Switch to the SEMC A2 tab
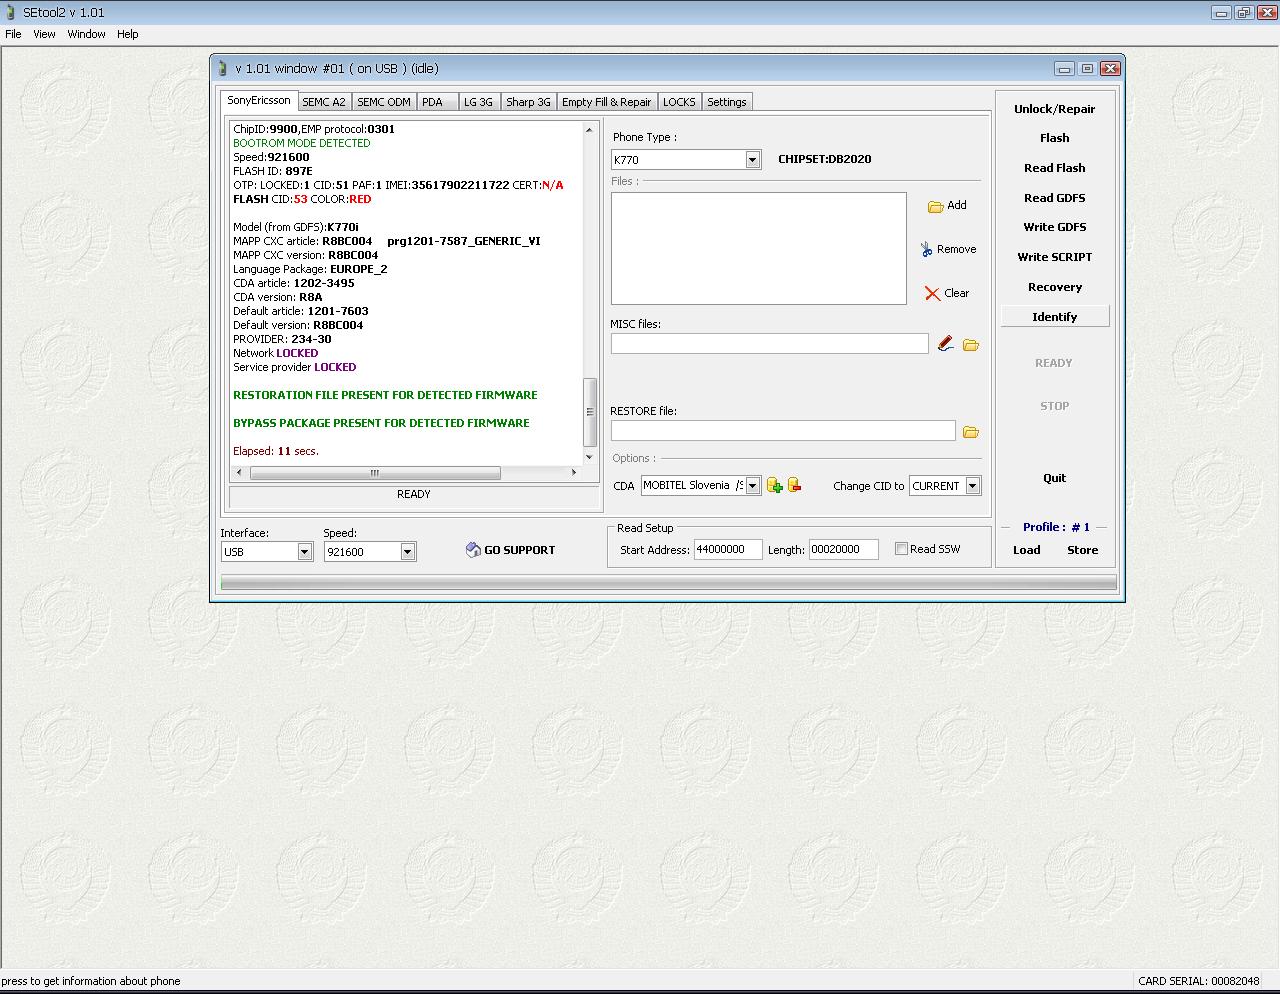The image size is (1280, 994). point(324,102)
